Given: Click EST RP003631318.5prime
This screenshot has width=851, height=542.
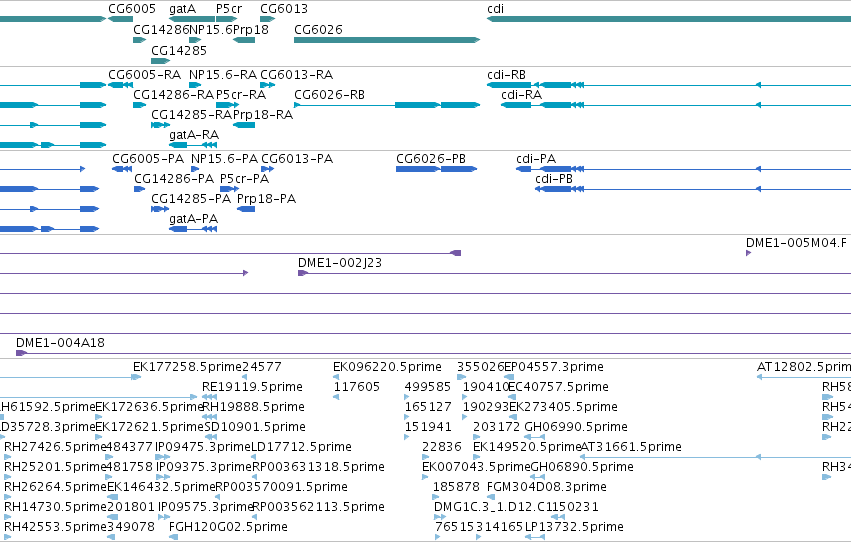Looking at the screenshot, I should (x=318, y=468).
